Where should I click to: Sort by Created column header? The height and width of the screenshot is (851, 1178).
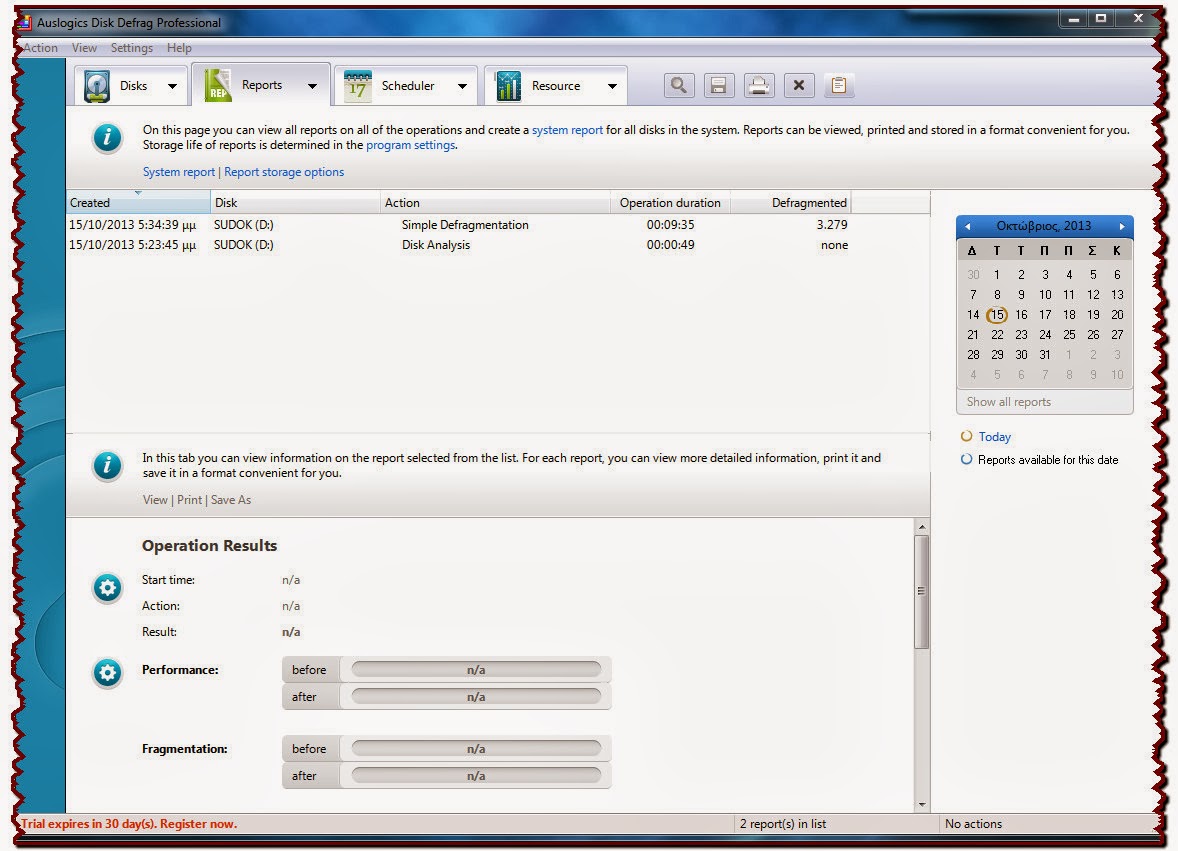click(x=138, y=203)
